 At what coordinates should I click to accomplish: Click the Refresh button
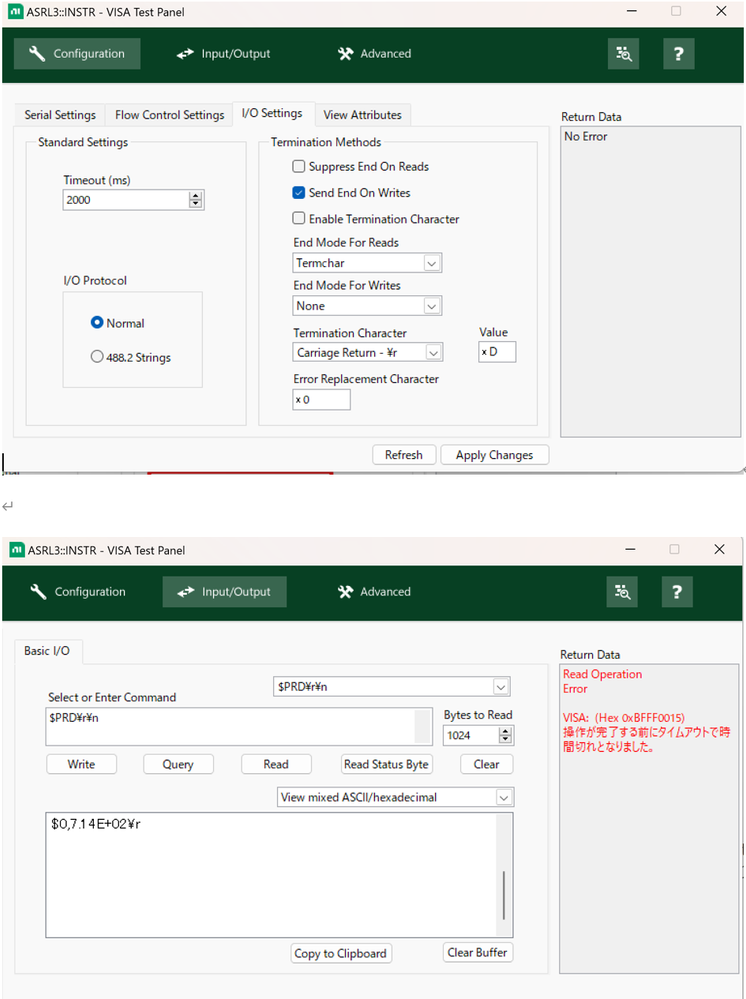(404, 455)
